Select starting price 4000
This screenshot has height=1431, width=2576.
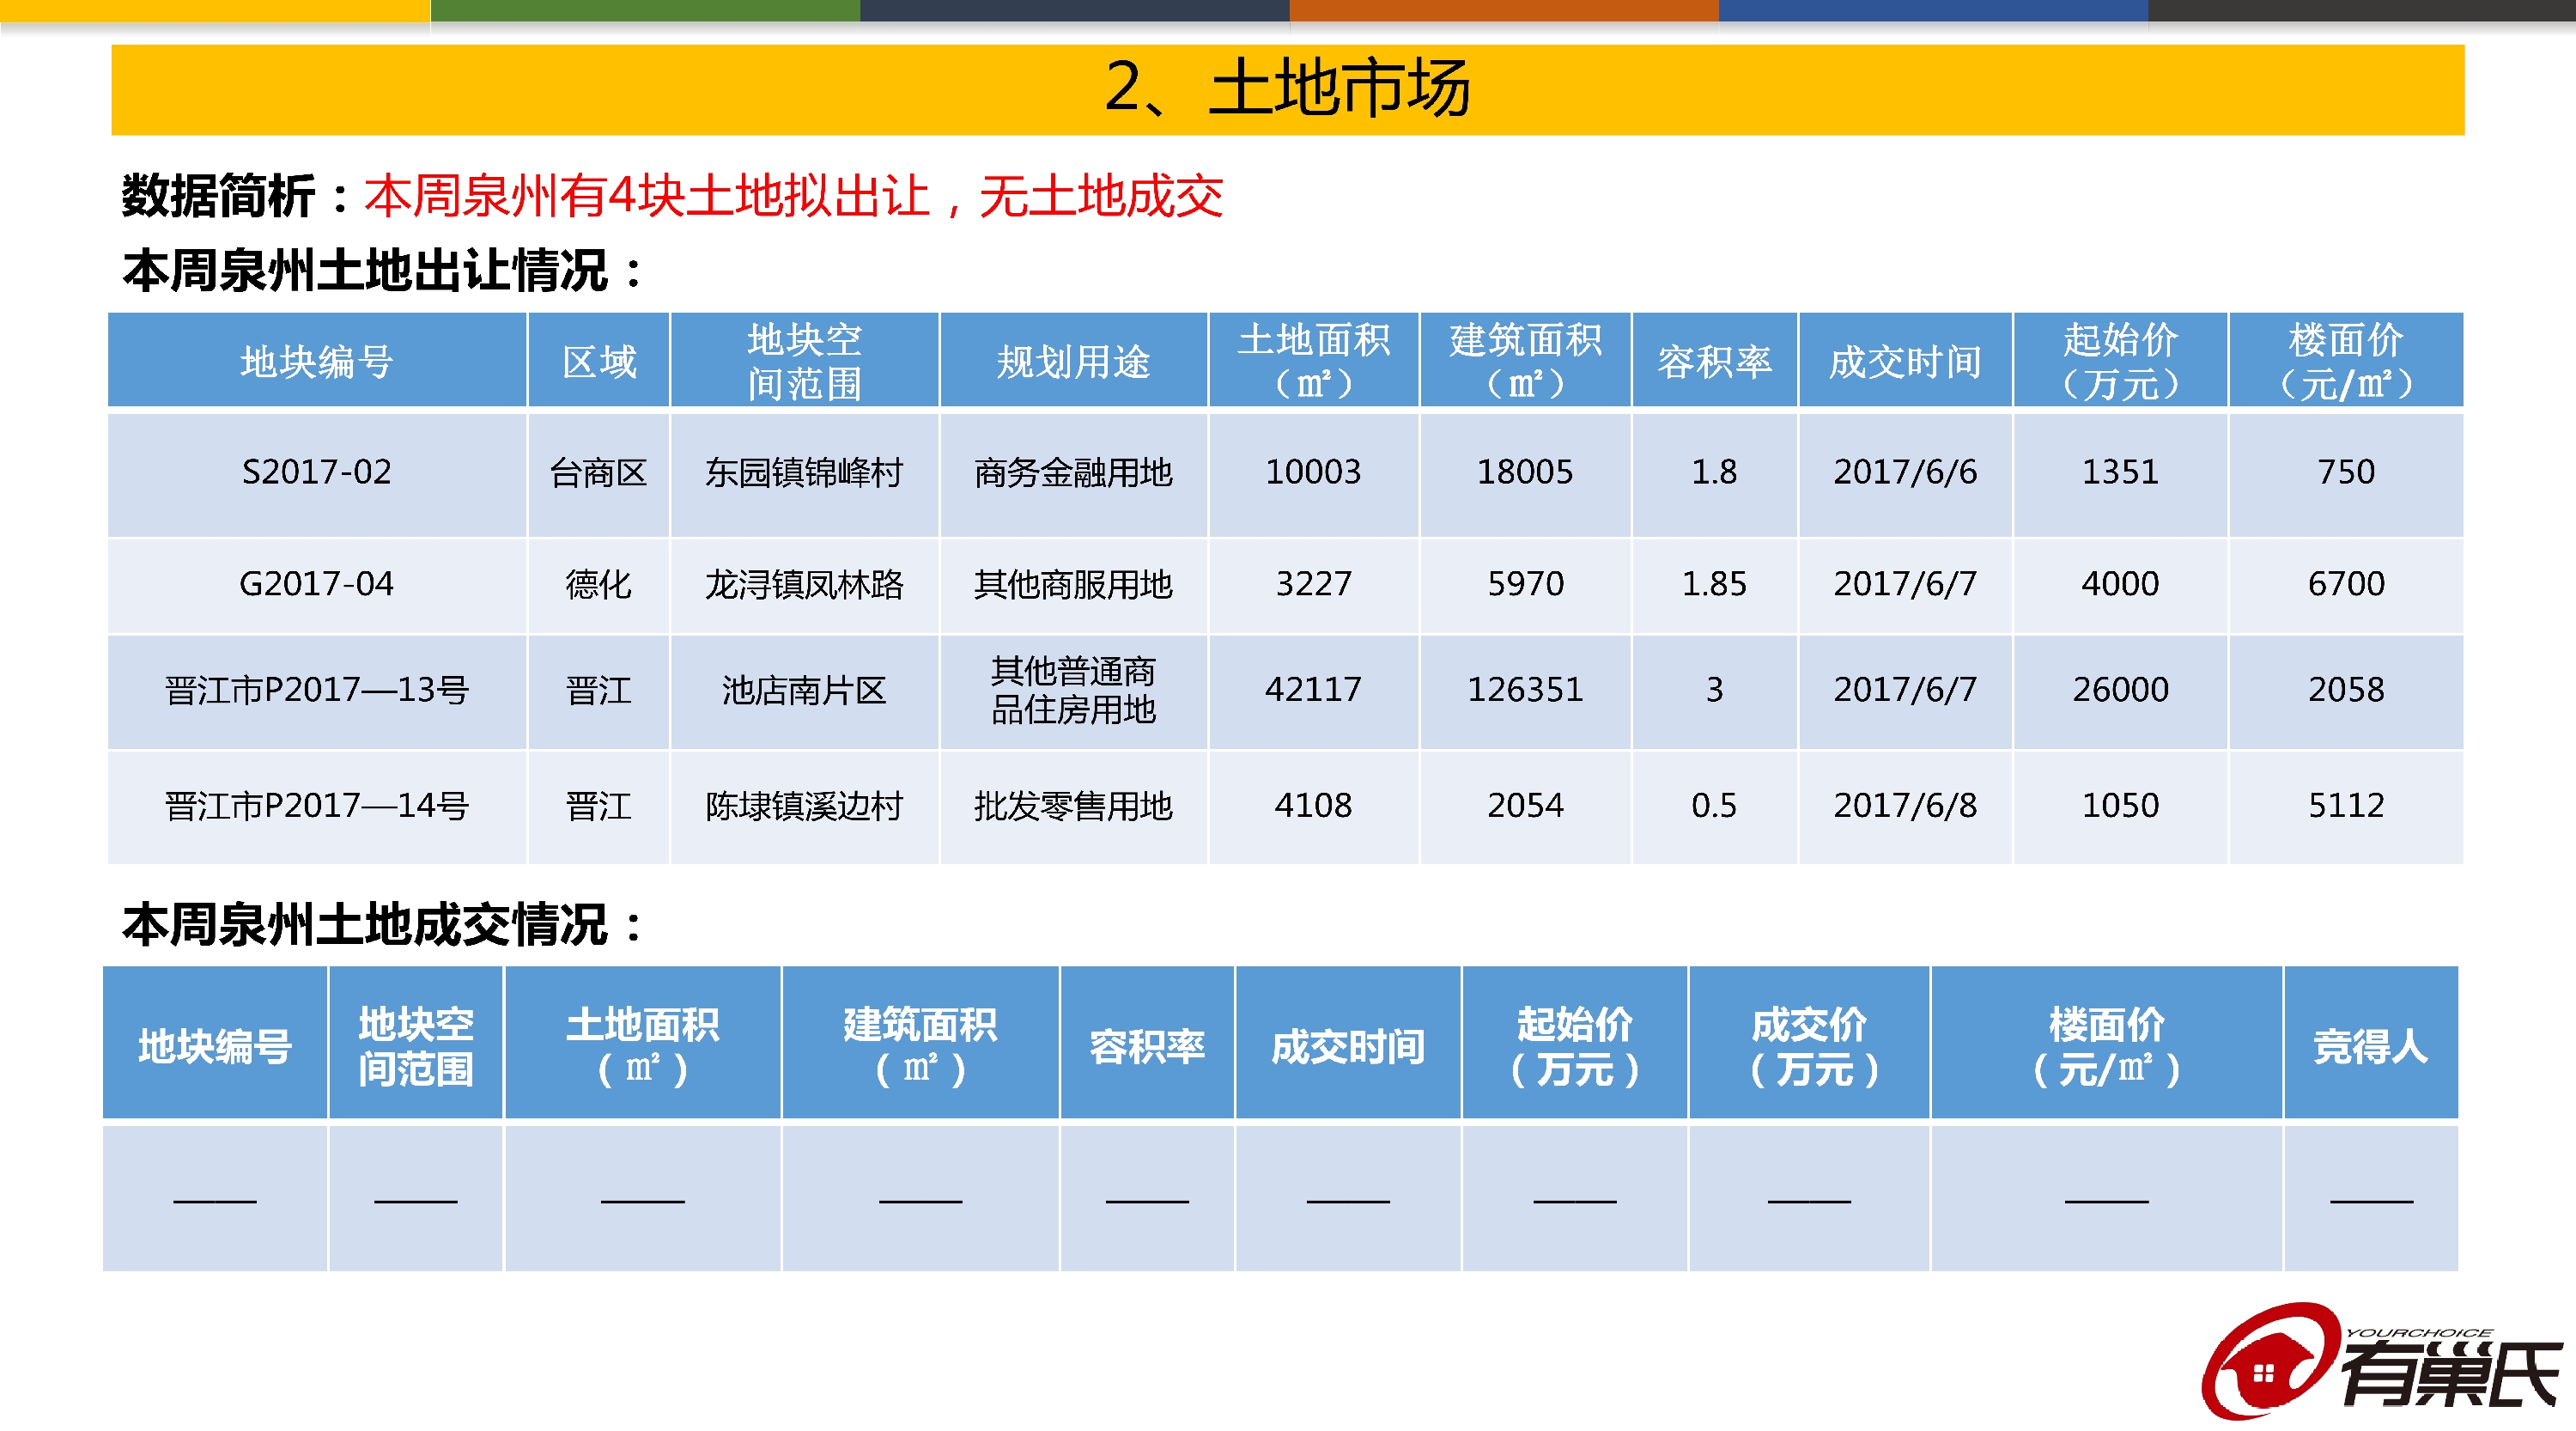pos(2120,584)
